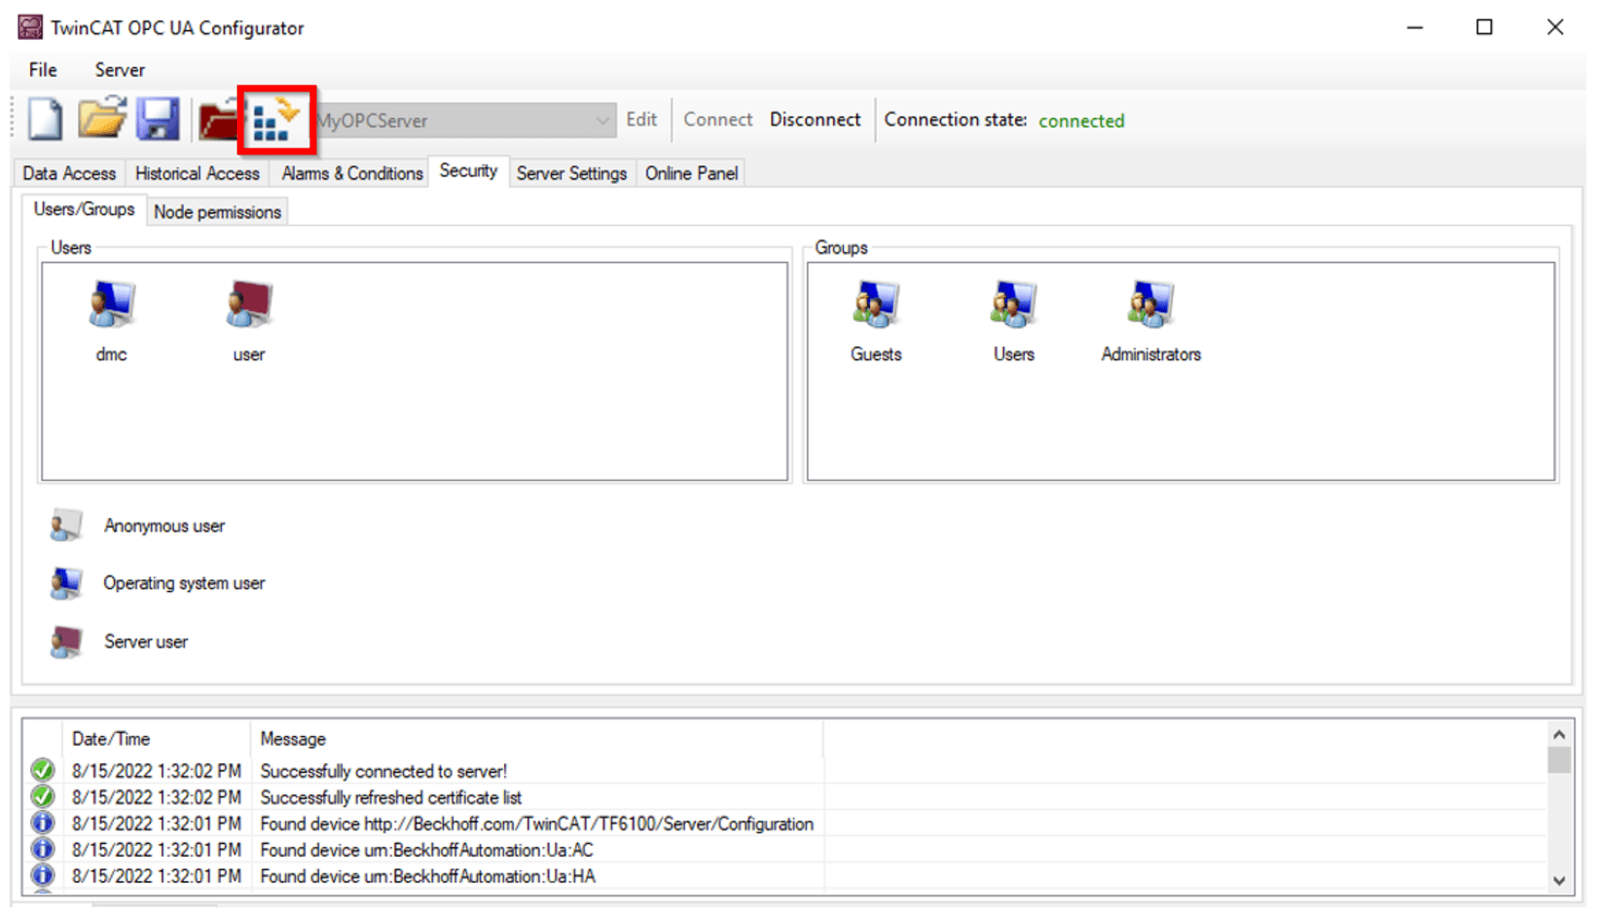Click the 'Found device urn:BeckhoffAutomation:Ua:AC' message

pos(426,850)
